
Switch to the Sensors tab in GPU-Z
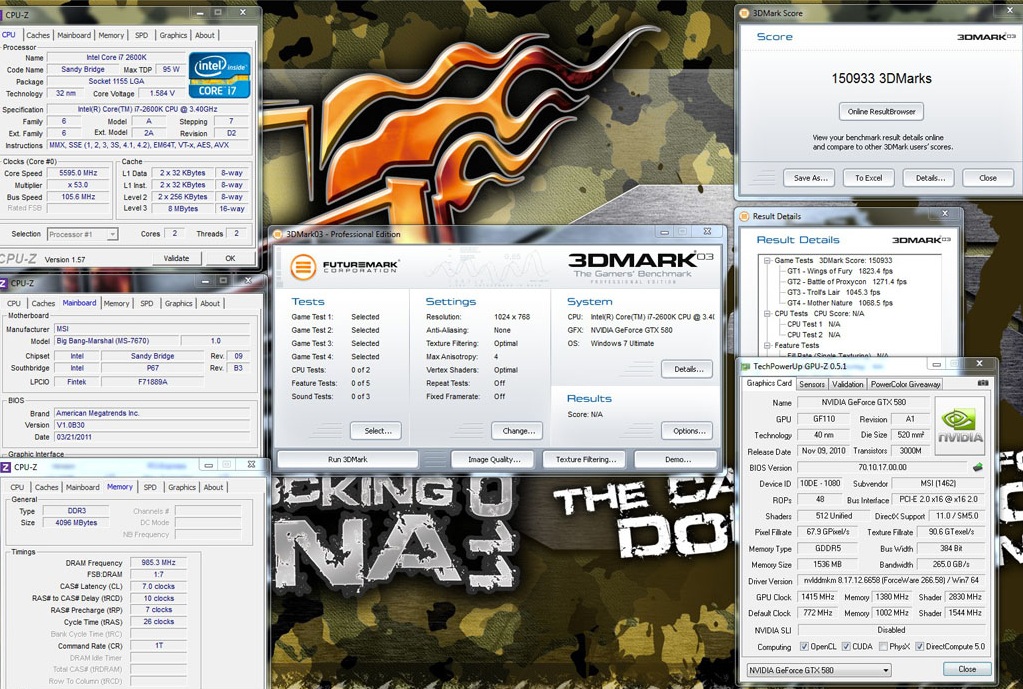812,384
